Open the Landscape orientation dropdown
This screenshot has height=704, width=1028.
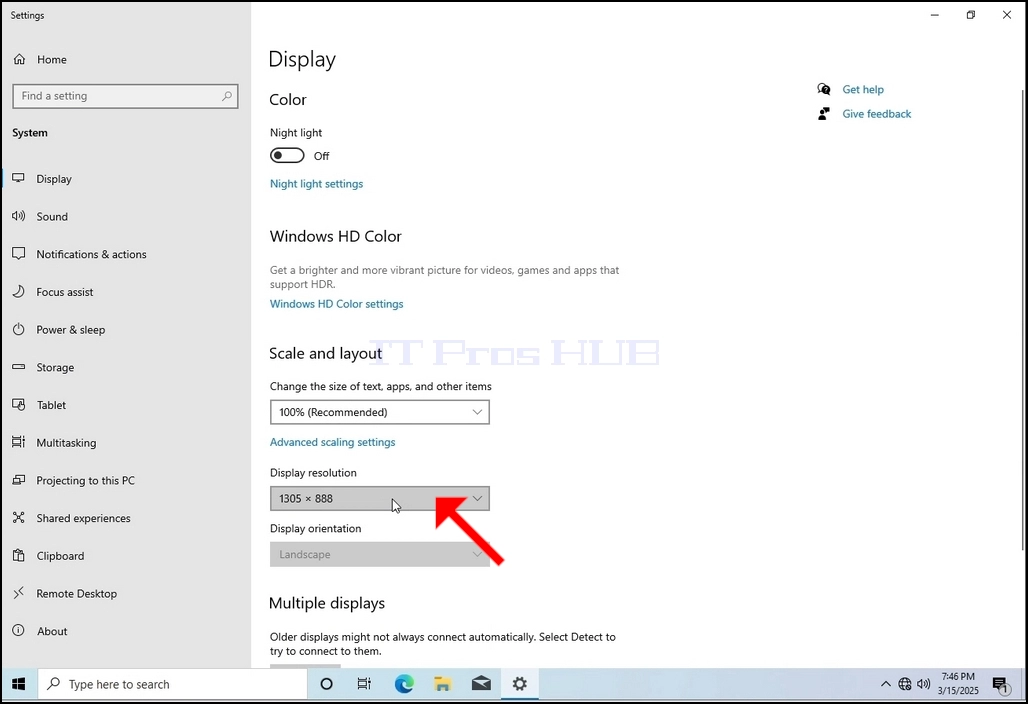pyautogui.click(x=380, y=555)
